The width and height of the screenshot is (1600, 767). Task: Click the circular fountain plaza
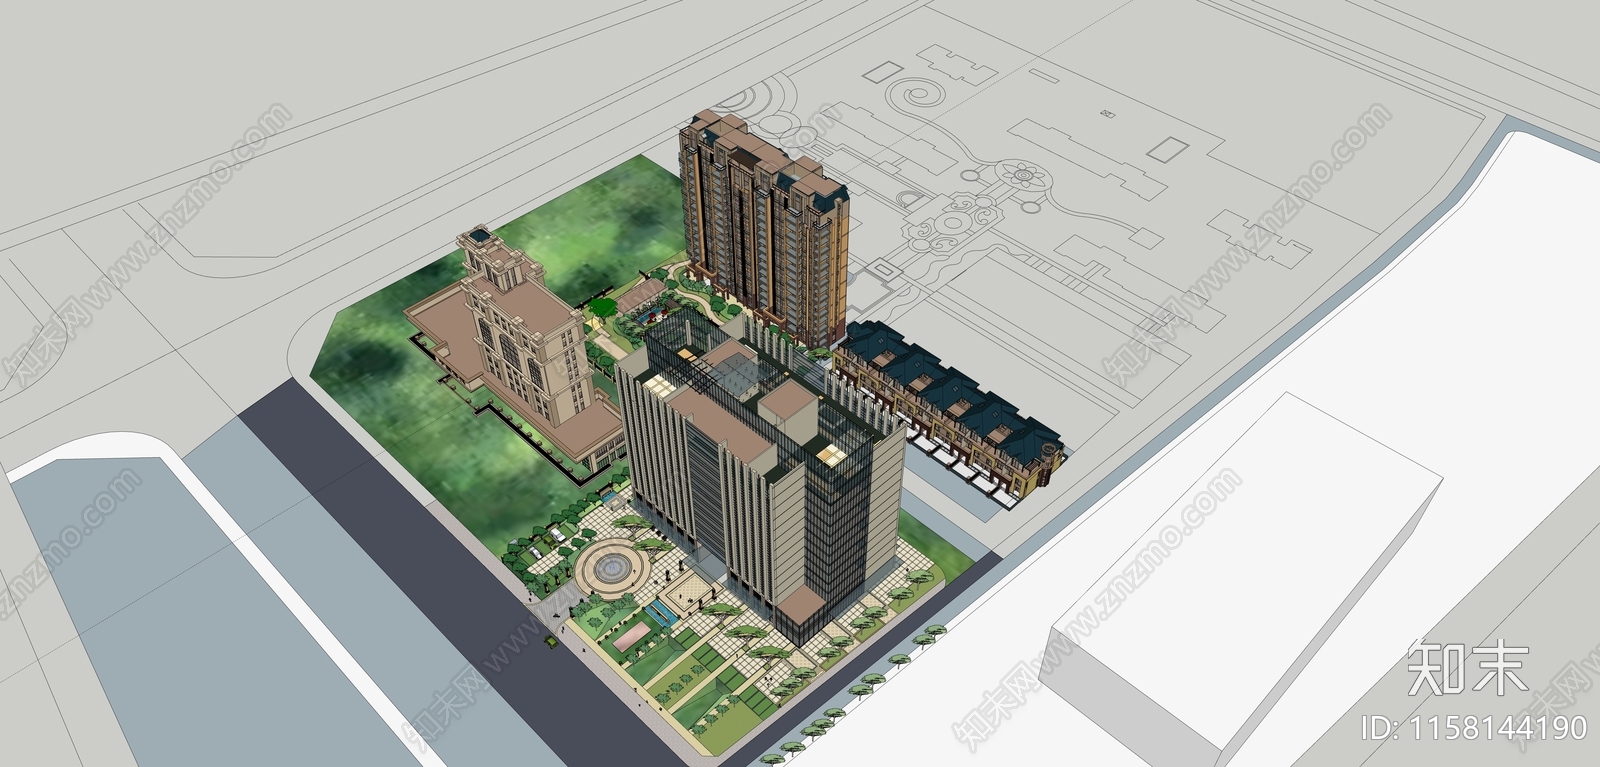pyautogui.click(x=611, y=568)
